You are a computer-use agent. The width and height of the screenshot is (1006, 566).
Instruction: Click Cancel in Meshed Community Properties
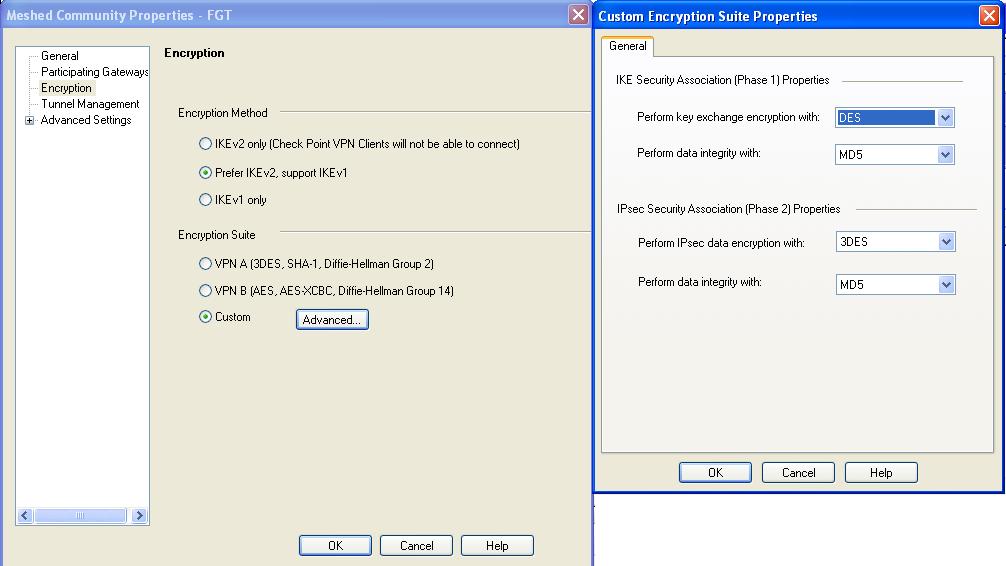(x=416, y=545)
